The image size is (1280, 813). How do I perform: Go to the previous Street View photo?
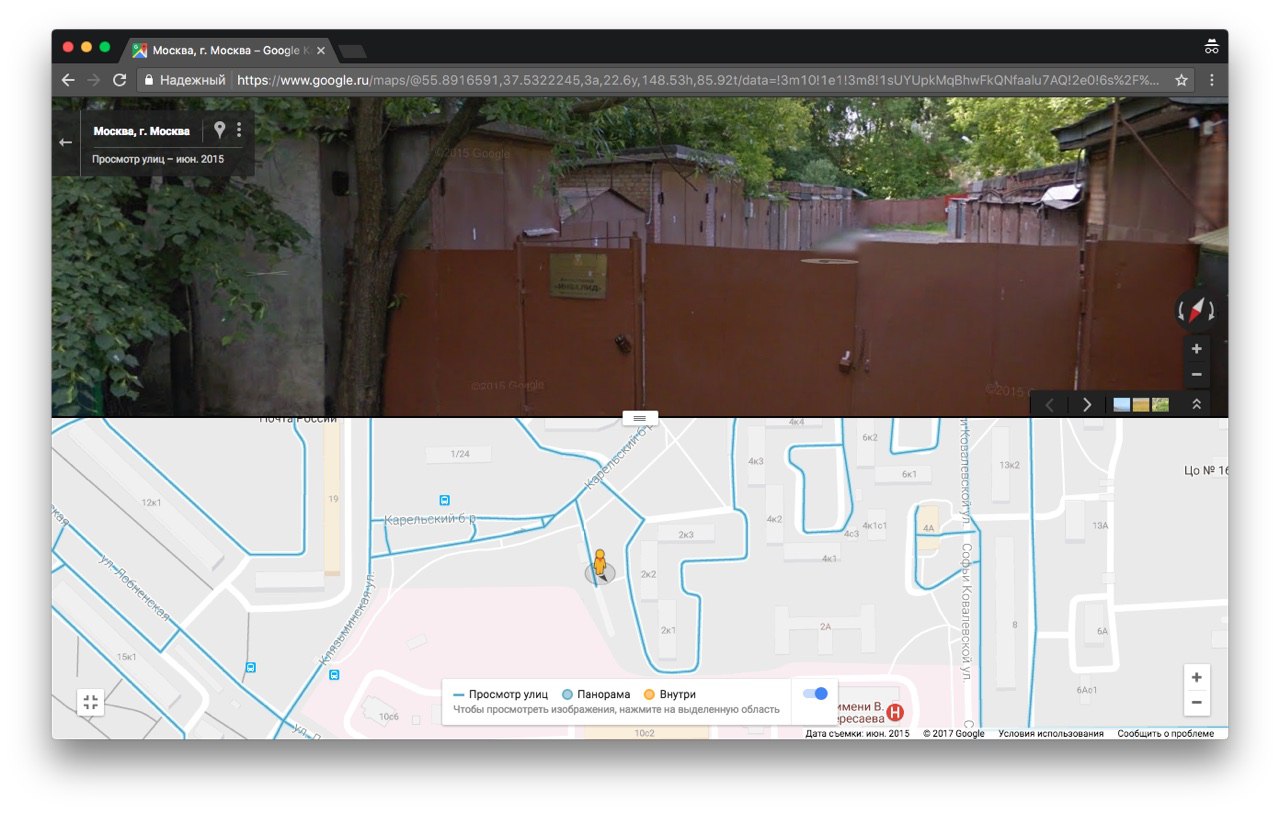pos(1050,405)
